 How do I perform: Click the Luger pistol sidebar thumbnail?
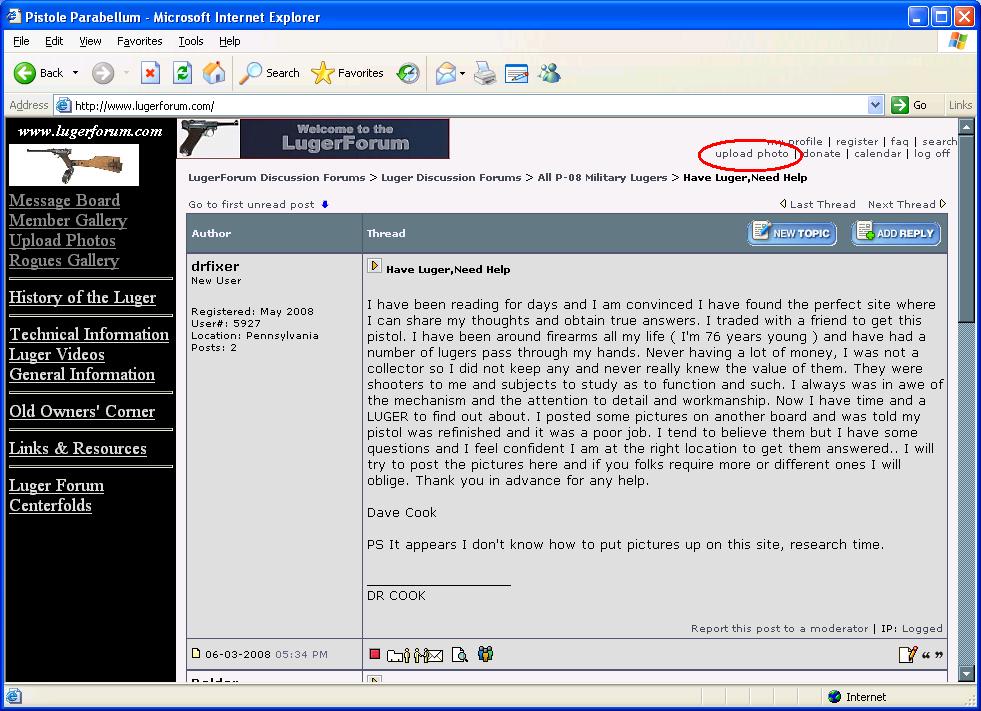pyautogui.click(x=74, y=165)
